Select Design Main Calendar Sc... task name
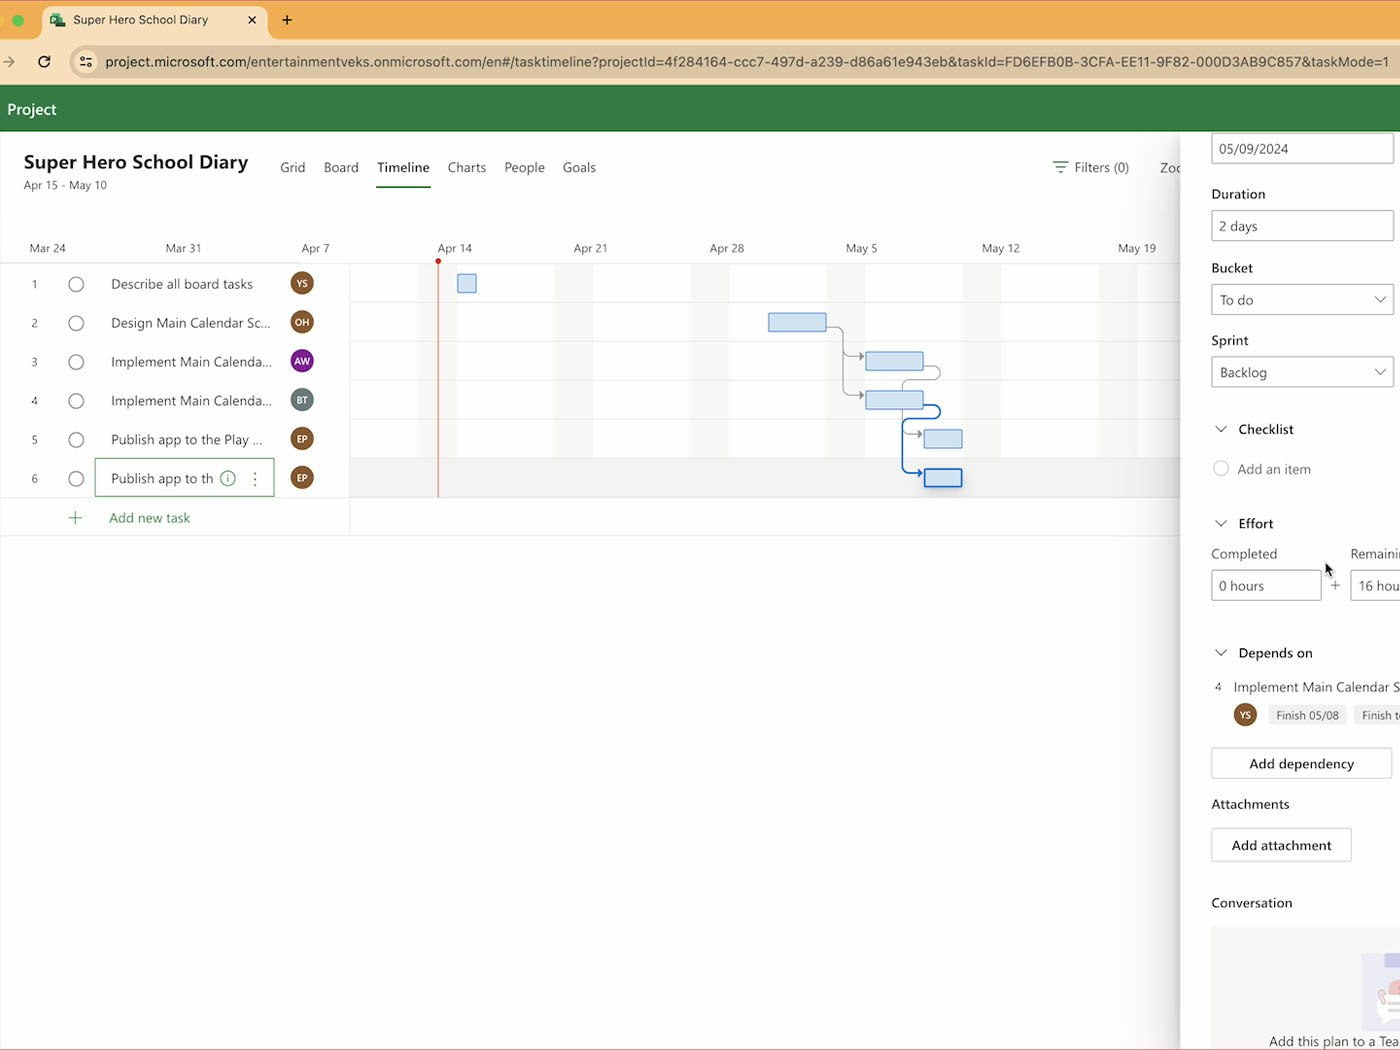Screen dimensions: 1400x1050 tap(190, 323)
